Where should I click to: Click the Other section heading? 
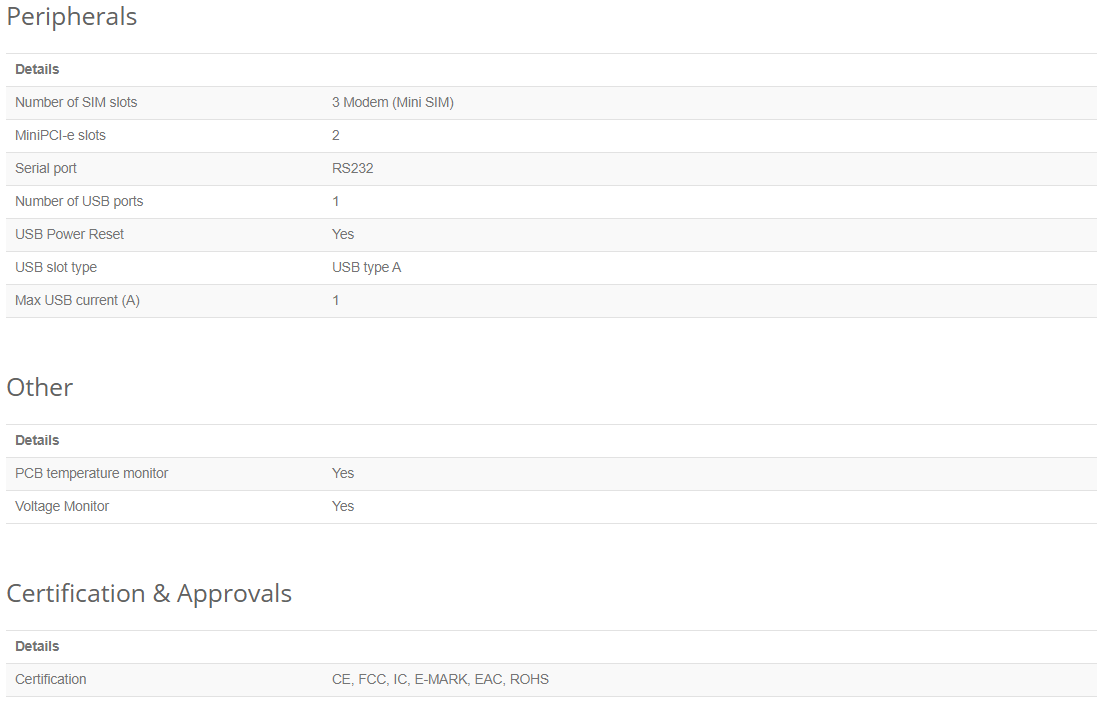click(39, 387)
